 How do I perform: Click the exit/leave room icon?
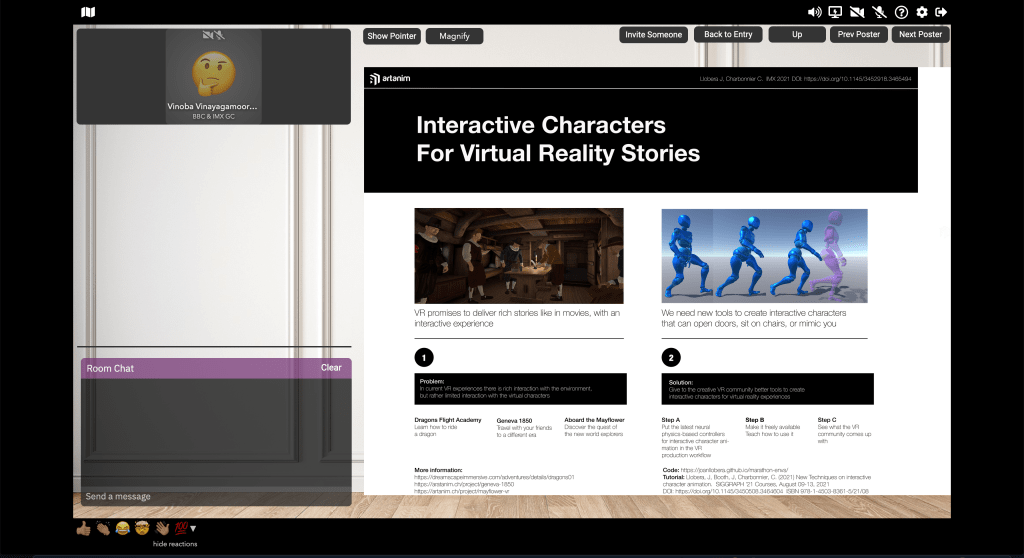(x=941, y=12)
